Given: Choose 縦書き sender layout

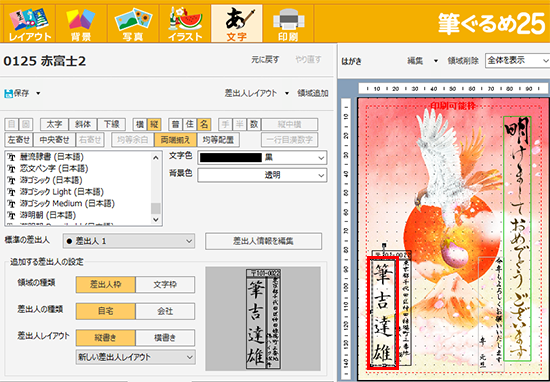Looking at the screenshot, I should 106,337.
